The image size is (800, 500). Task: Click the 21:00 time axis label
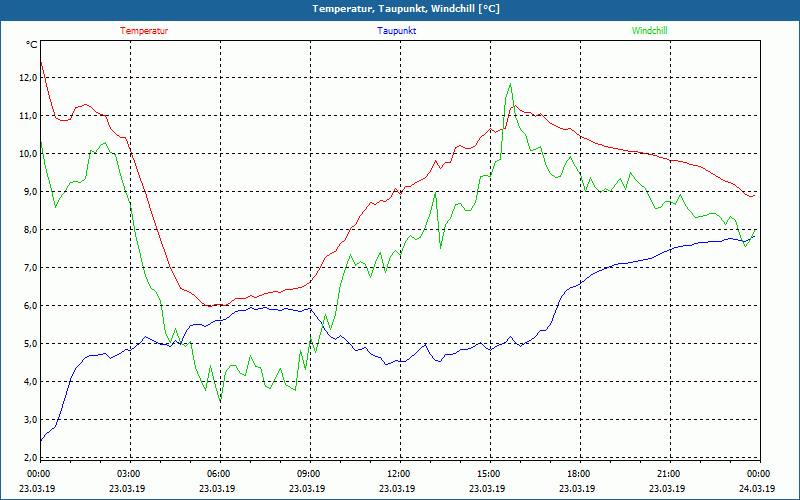(667, 474)
